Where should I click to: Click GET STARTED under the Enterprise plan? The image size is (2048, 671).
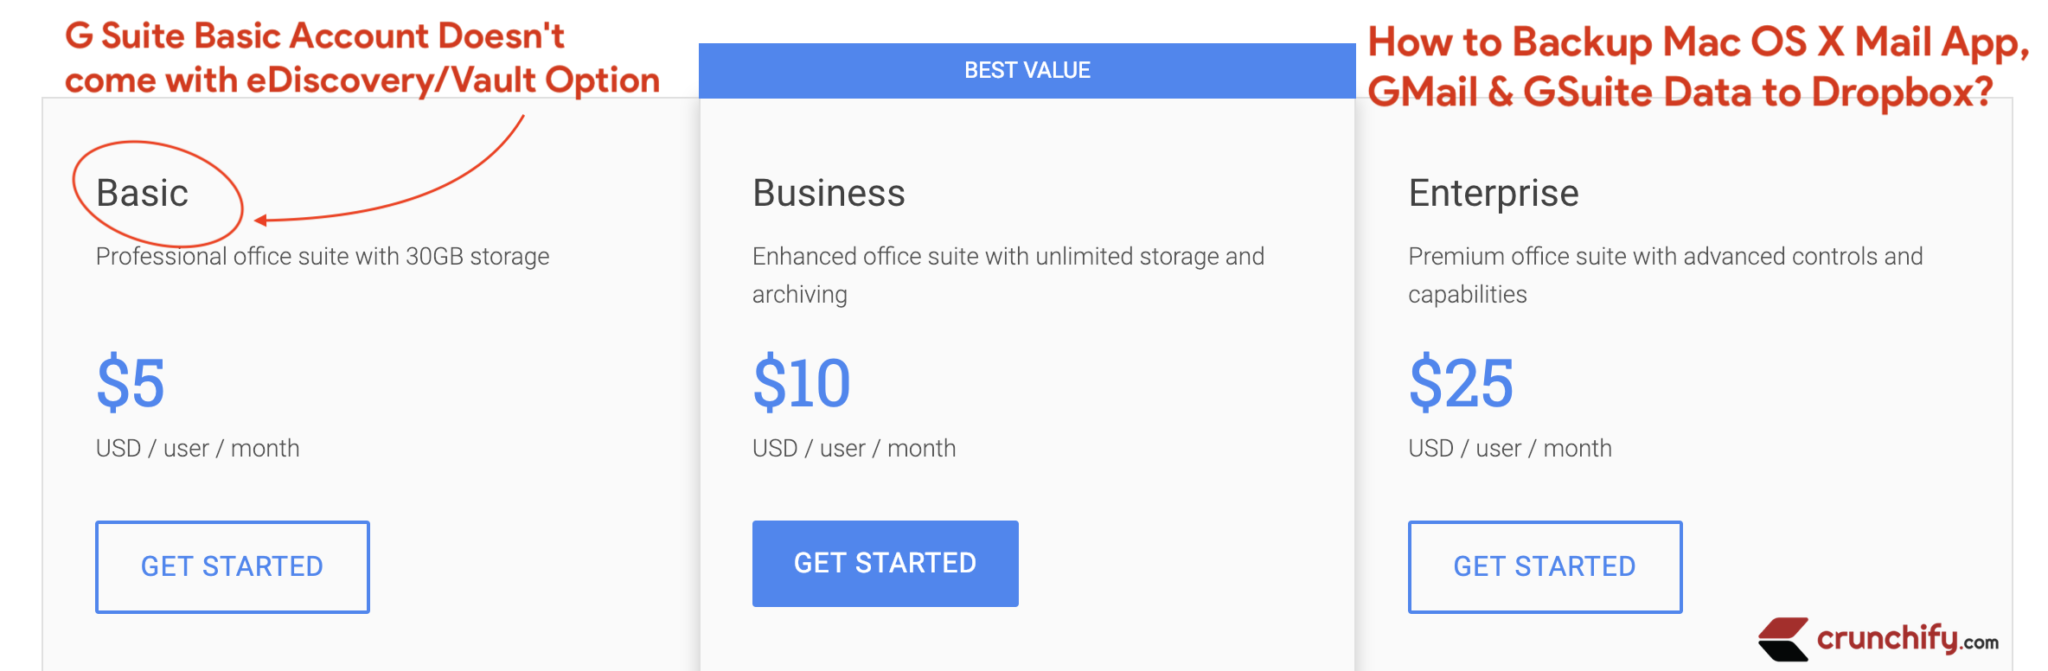pos(1544,566)
